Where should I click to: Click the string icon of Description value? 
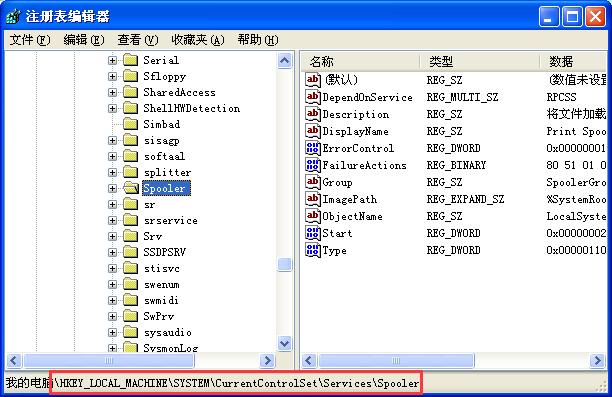click(313, 114)
